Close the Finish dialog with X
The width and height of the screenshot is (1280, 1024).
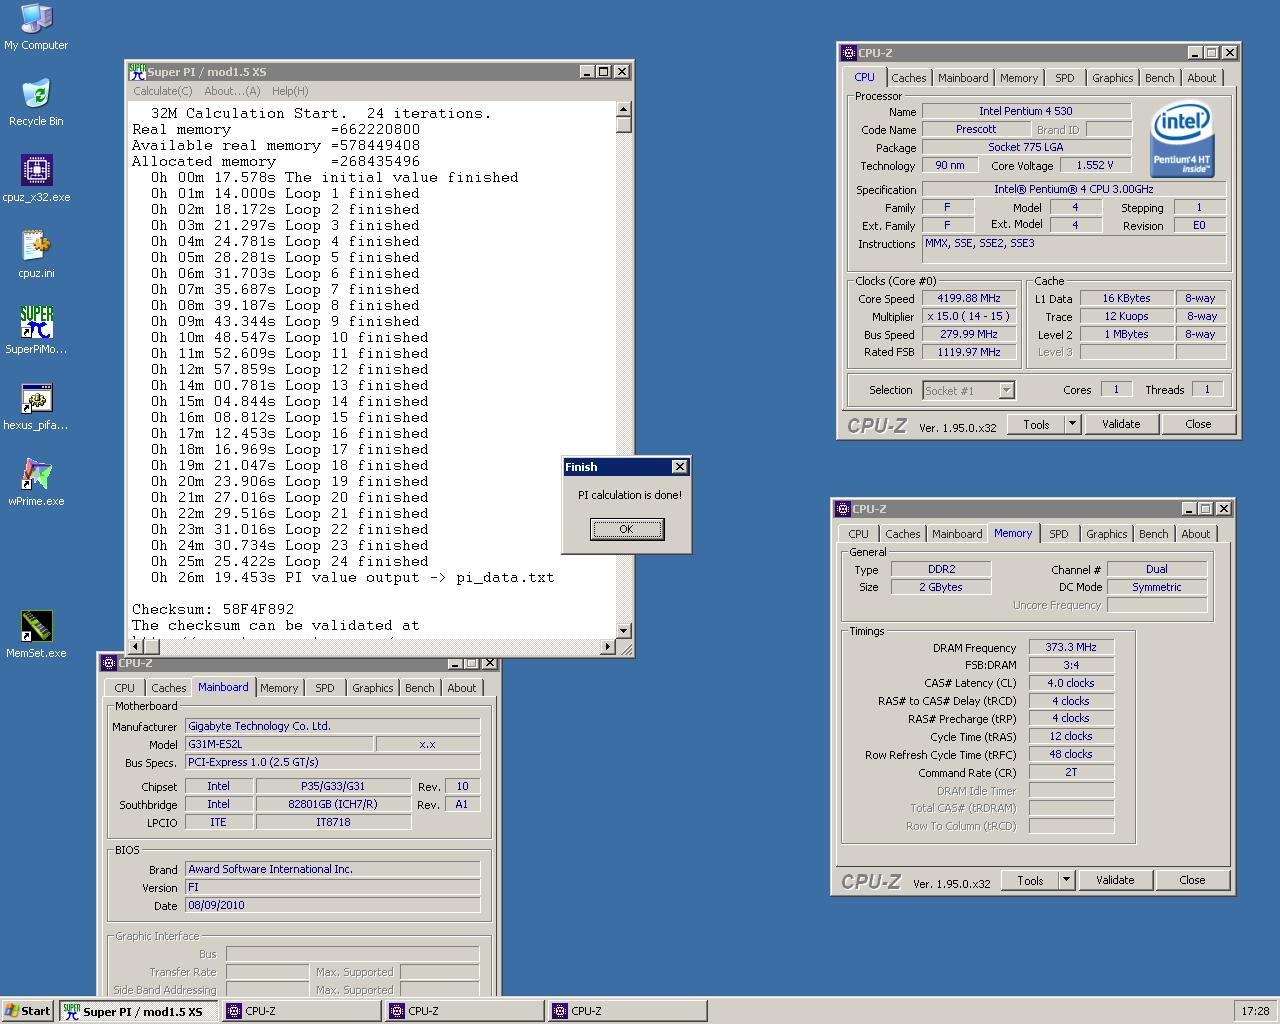click(x=680, y=467)
